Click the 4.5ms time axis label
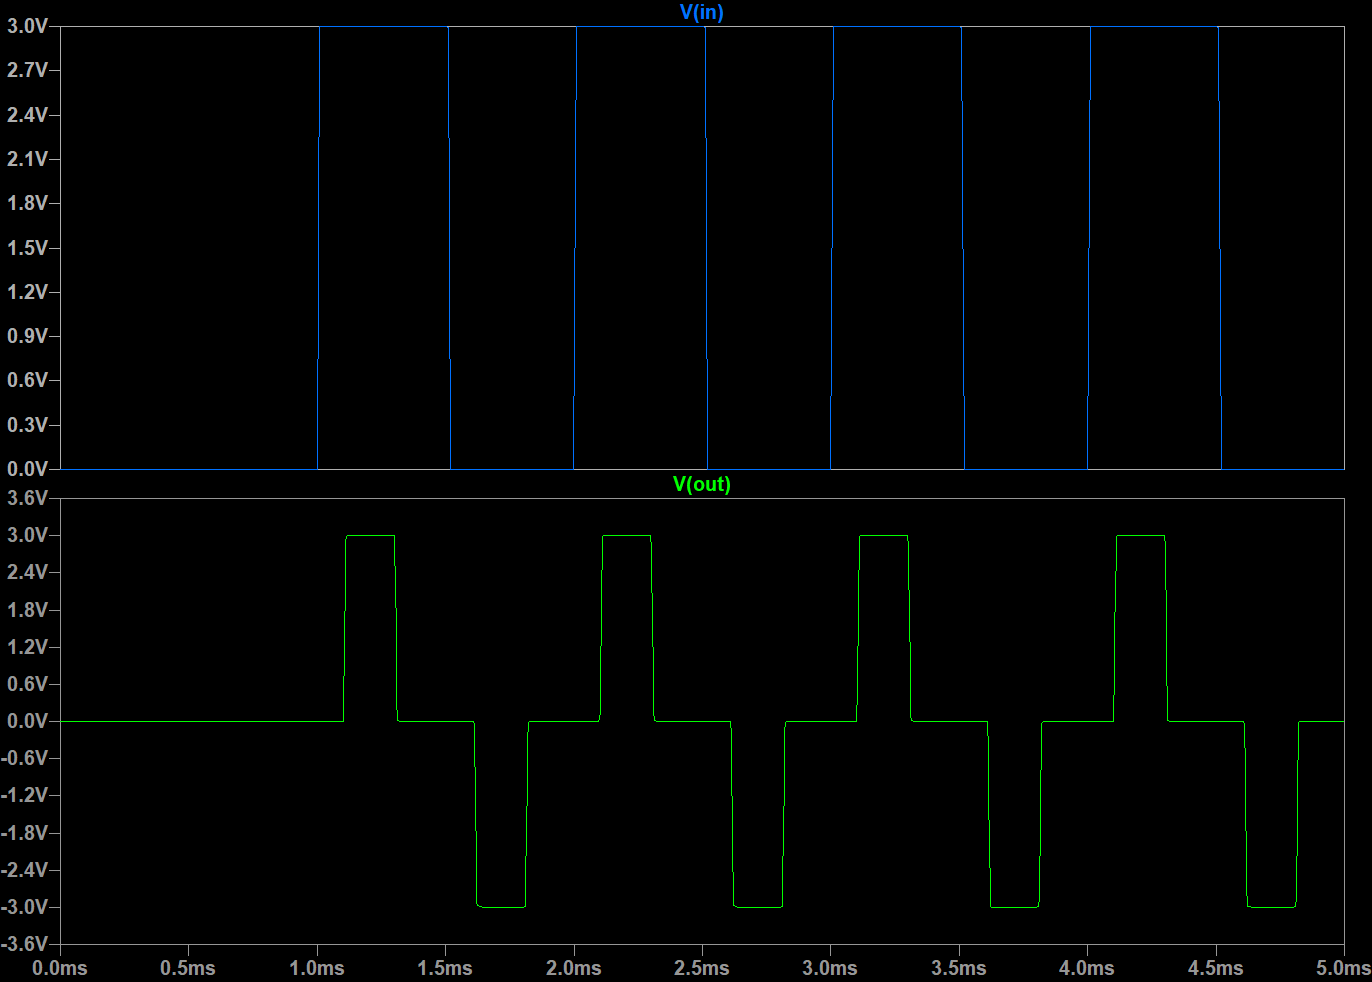 (1216, 968)
